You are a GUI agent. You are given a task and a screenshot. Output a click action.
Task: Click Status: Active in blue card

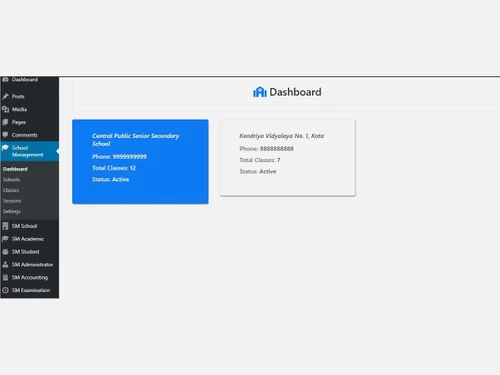pyautogui.click(x=111, y=179)
